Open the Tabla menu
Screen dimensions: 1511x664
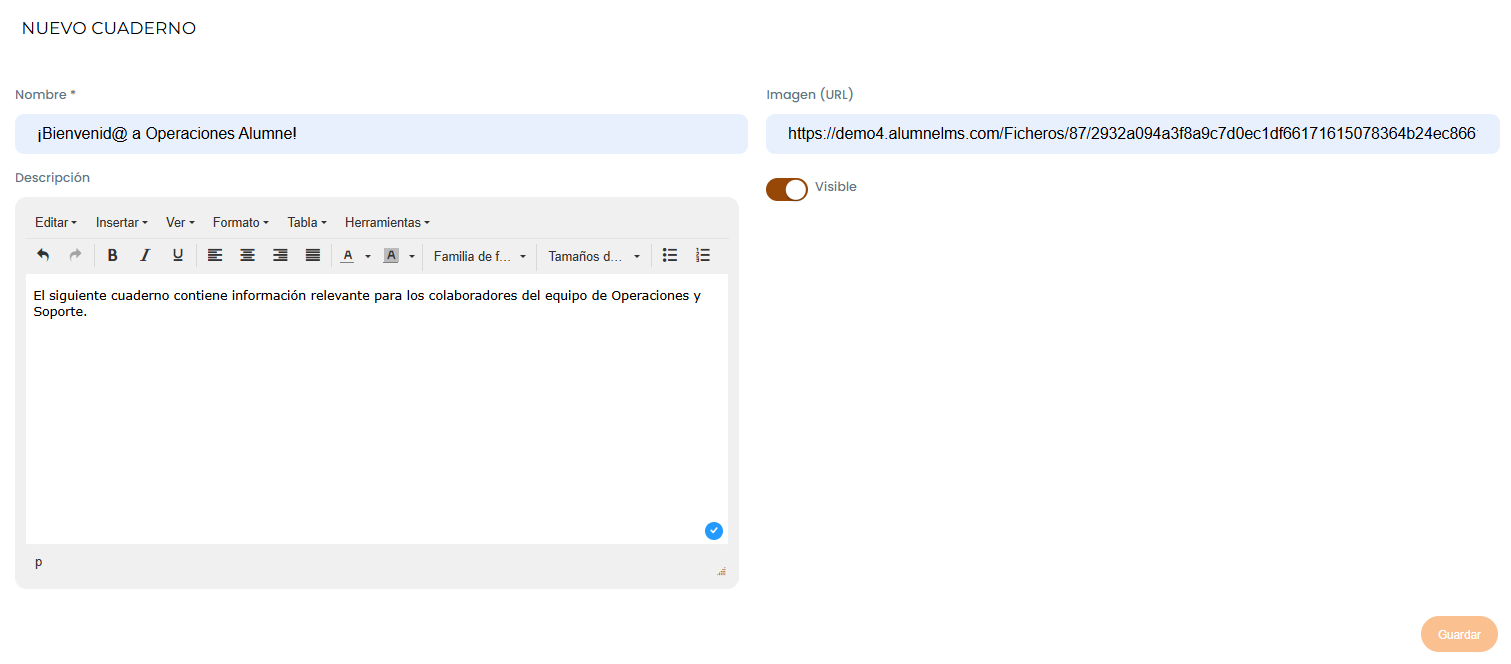click(x=307, y=222)
